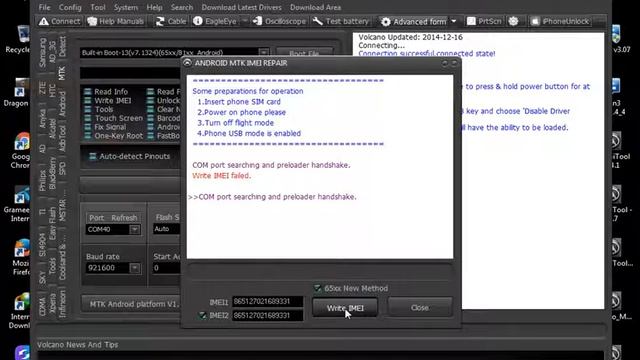Click 'Write IMEI failed.' log text

(x=222, y=176)
